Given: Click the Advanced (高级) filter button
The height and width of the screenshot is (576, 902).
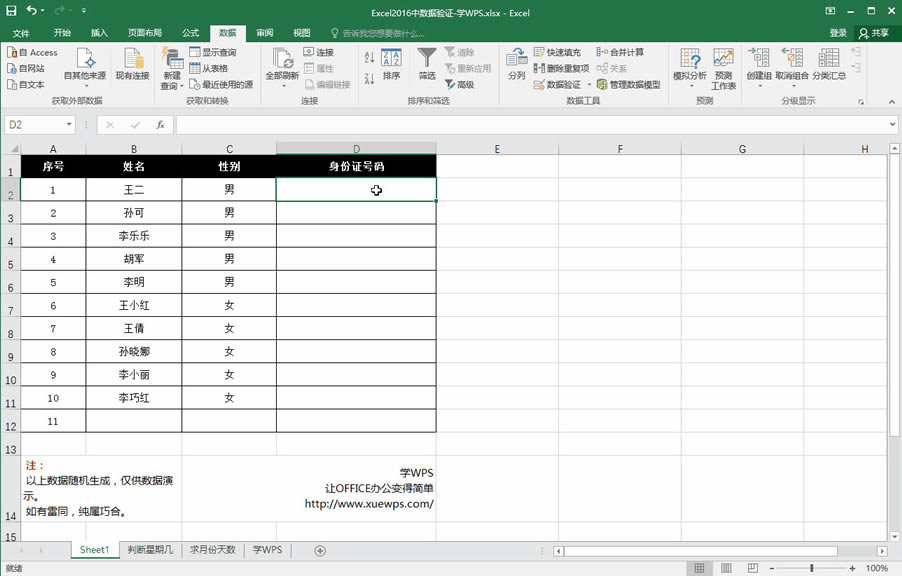Looking at the screenshot, I should (x=458, y=85).
